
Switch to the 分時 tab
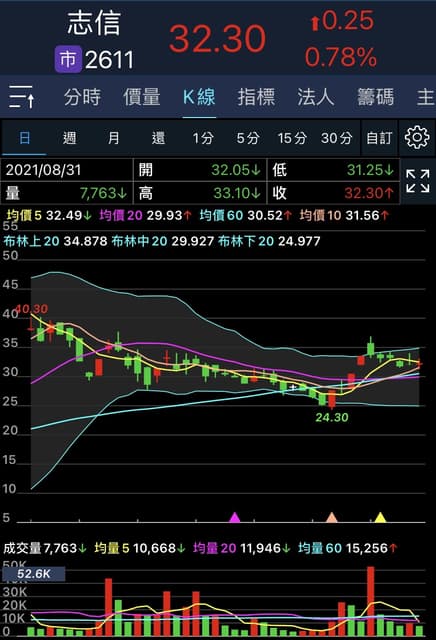coord(82,97)
